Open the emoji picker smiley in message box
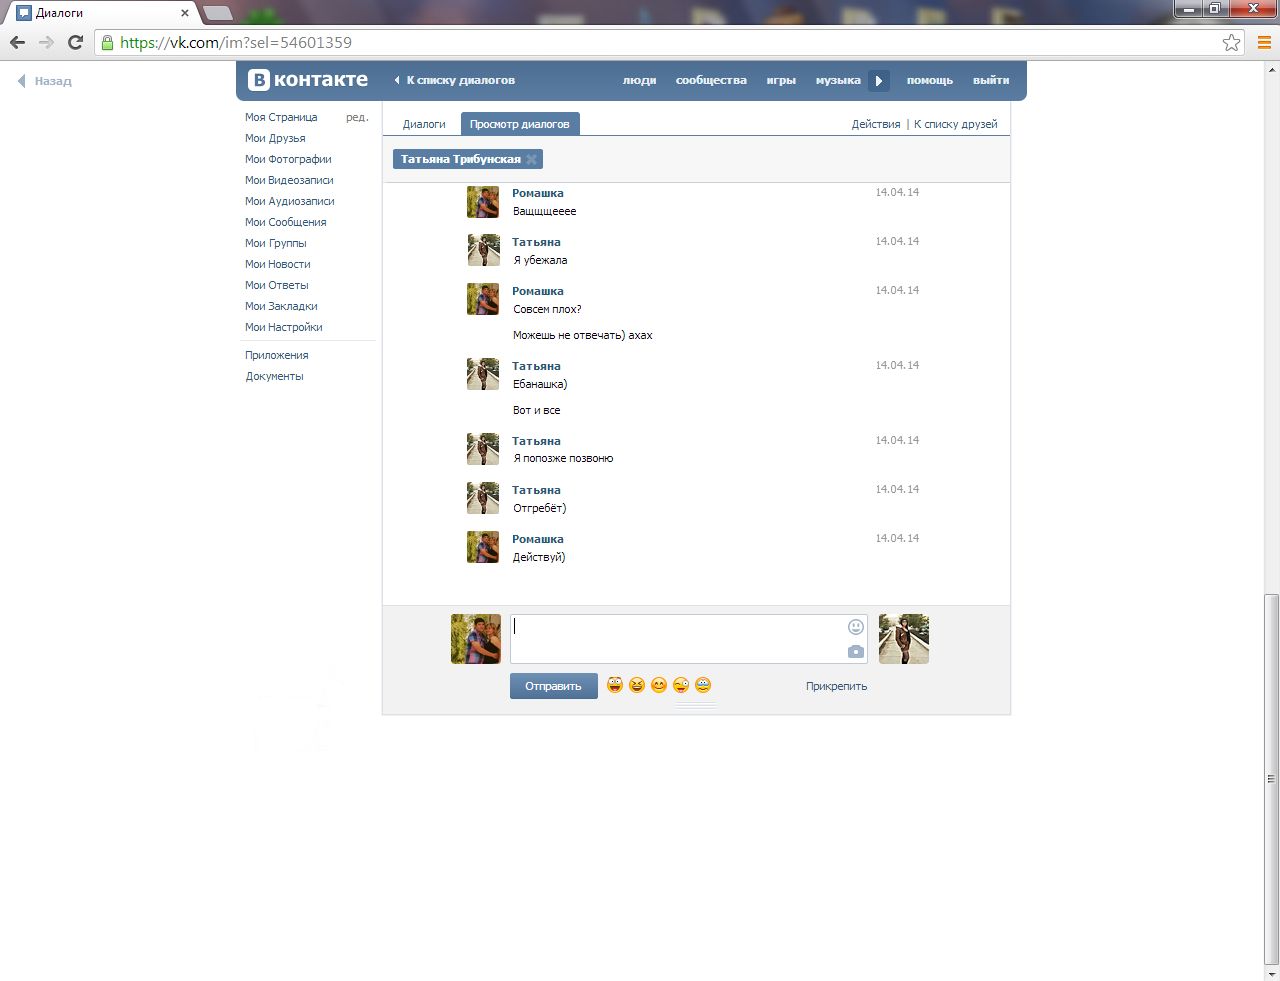The width and height of the screenshot is (1280, 981). point(855,627)
